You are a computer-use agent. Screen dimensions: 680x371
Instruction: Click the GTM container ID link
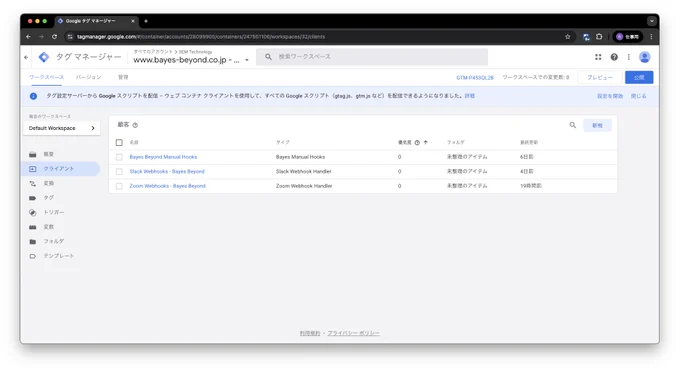pyautogui.click(x=475, y=78)
